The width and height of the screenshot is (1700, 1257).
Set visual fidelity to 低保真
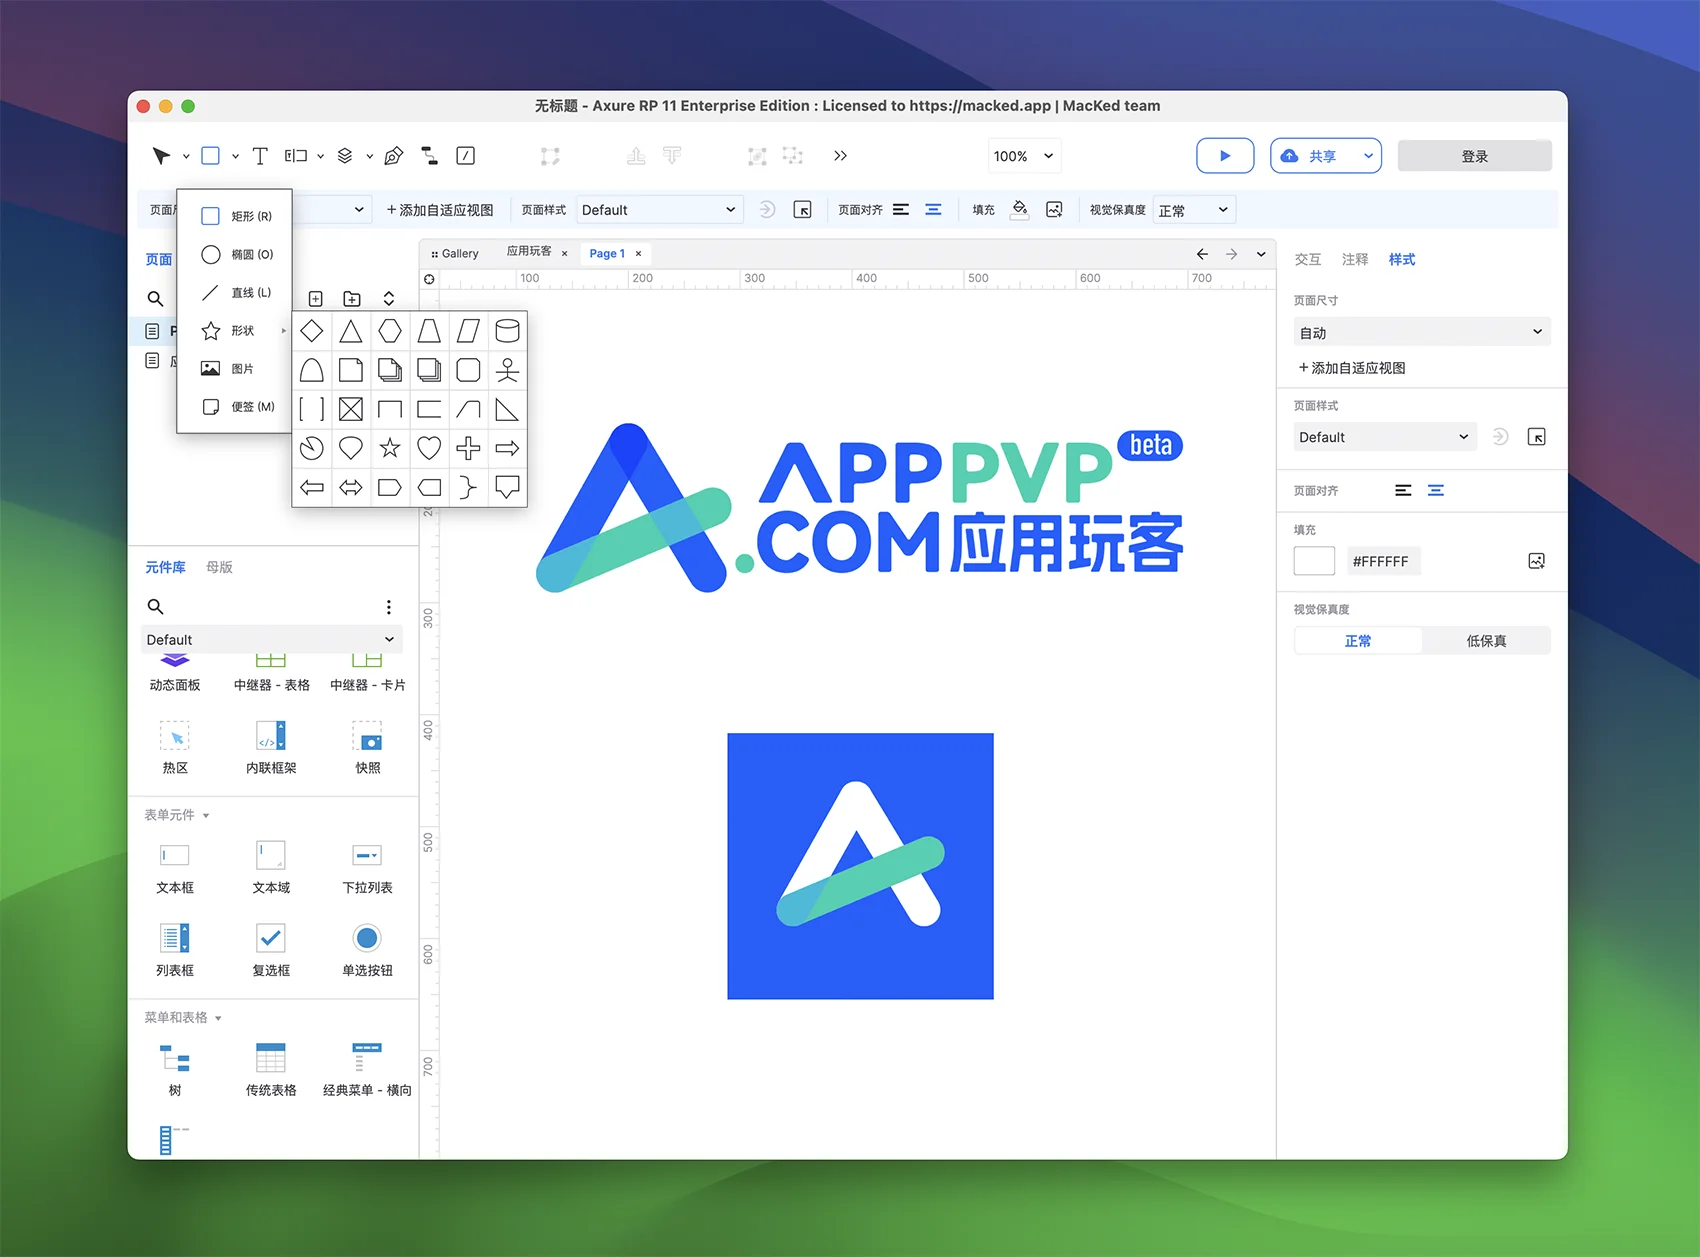pos(1486,641)
